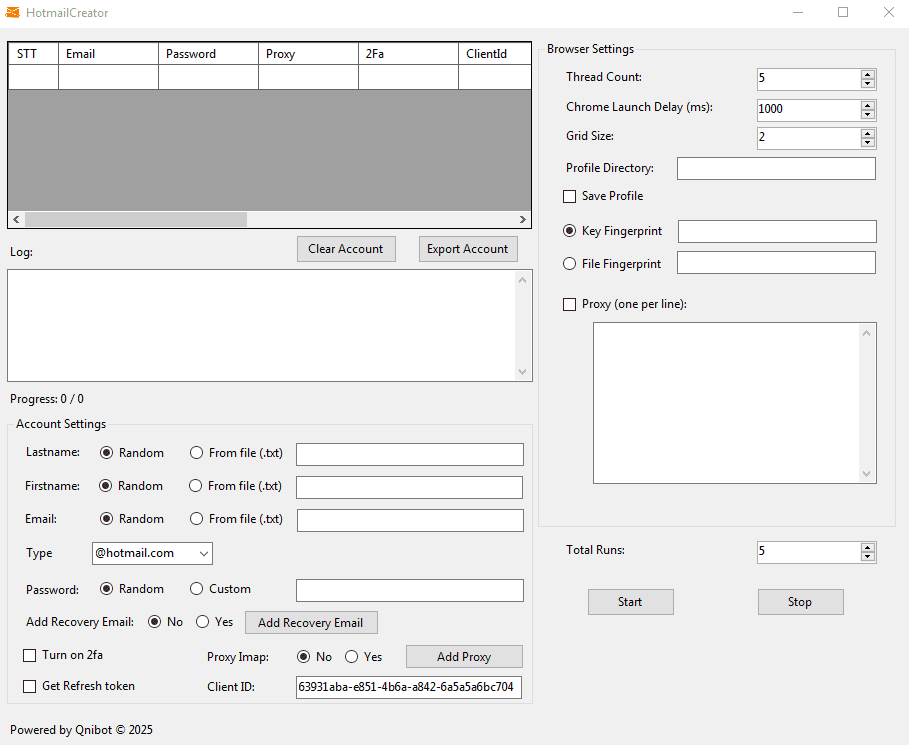Choose Random for Firstname

click(x=105, y=486)
